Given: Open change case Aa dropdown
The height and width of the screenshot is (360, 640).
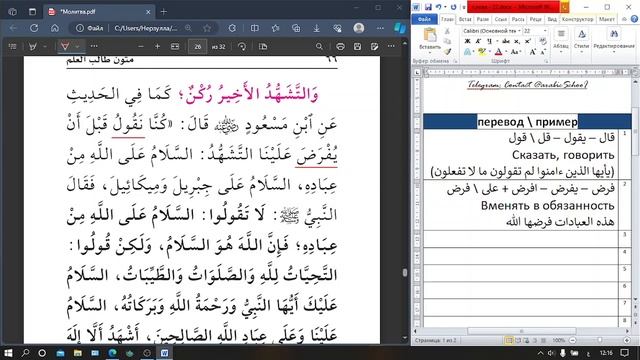Looking at the screenshot, I should pos(516,52).
